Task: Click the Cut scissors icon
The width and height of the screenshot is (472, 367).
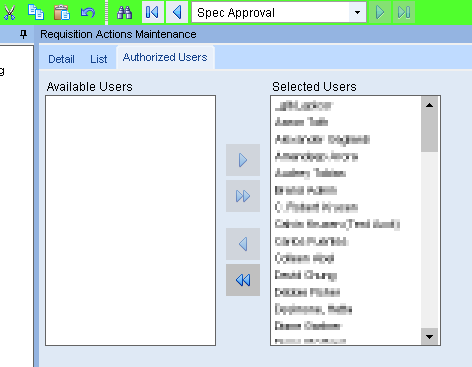Action: click(x=9, y=12)
